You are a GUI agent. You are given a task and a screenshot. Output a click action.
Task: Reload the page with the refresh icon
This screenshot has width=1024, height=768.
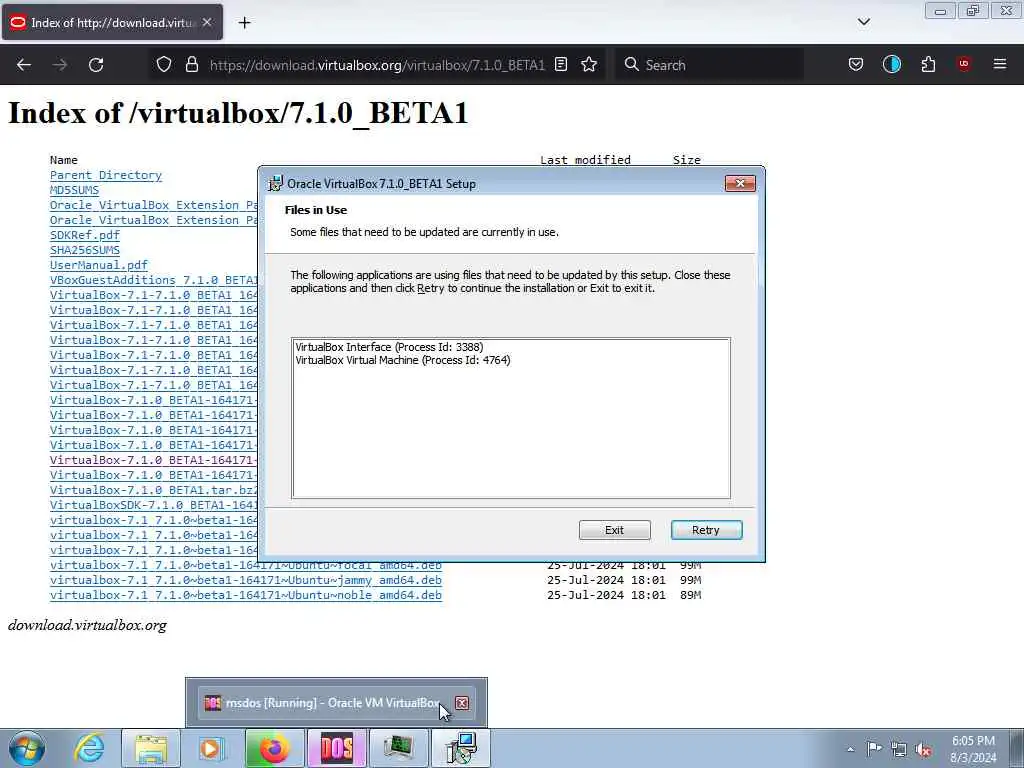96,65
